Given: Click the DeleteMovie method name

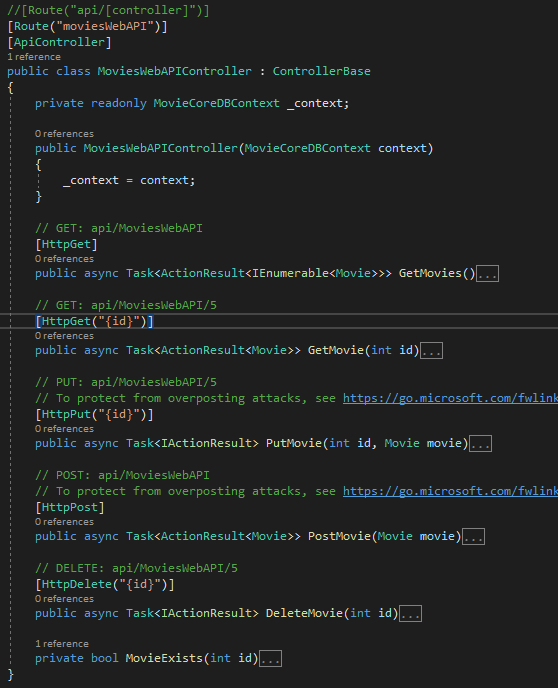Looking at the screenshot, I should [x=304, y=613].
